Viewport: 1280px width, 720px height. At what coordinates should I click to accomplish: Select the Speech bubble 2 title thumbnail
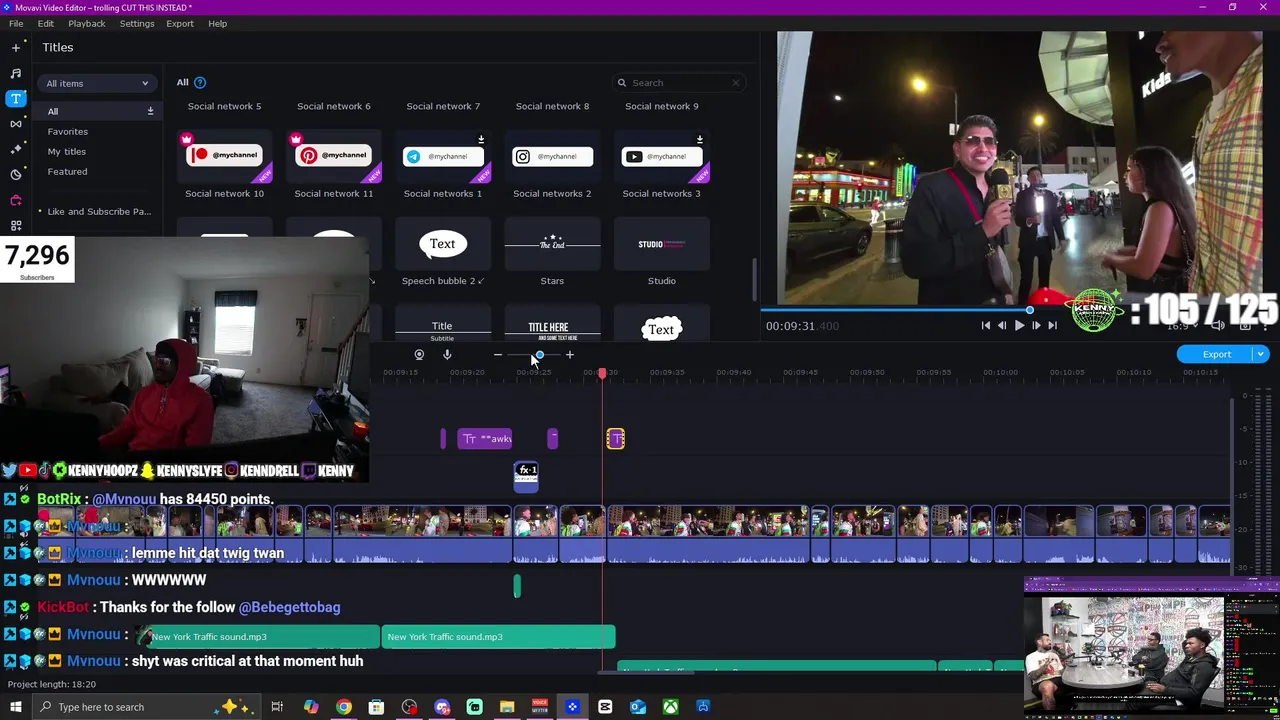pyautogui.click(x=443, y=244)
